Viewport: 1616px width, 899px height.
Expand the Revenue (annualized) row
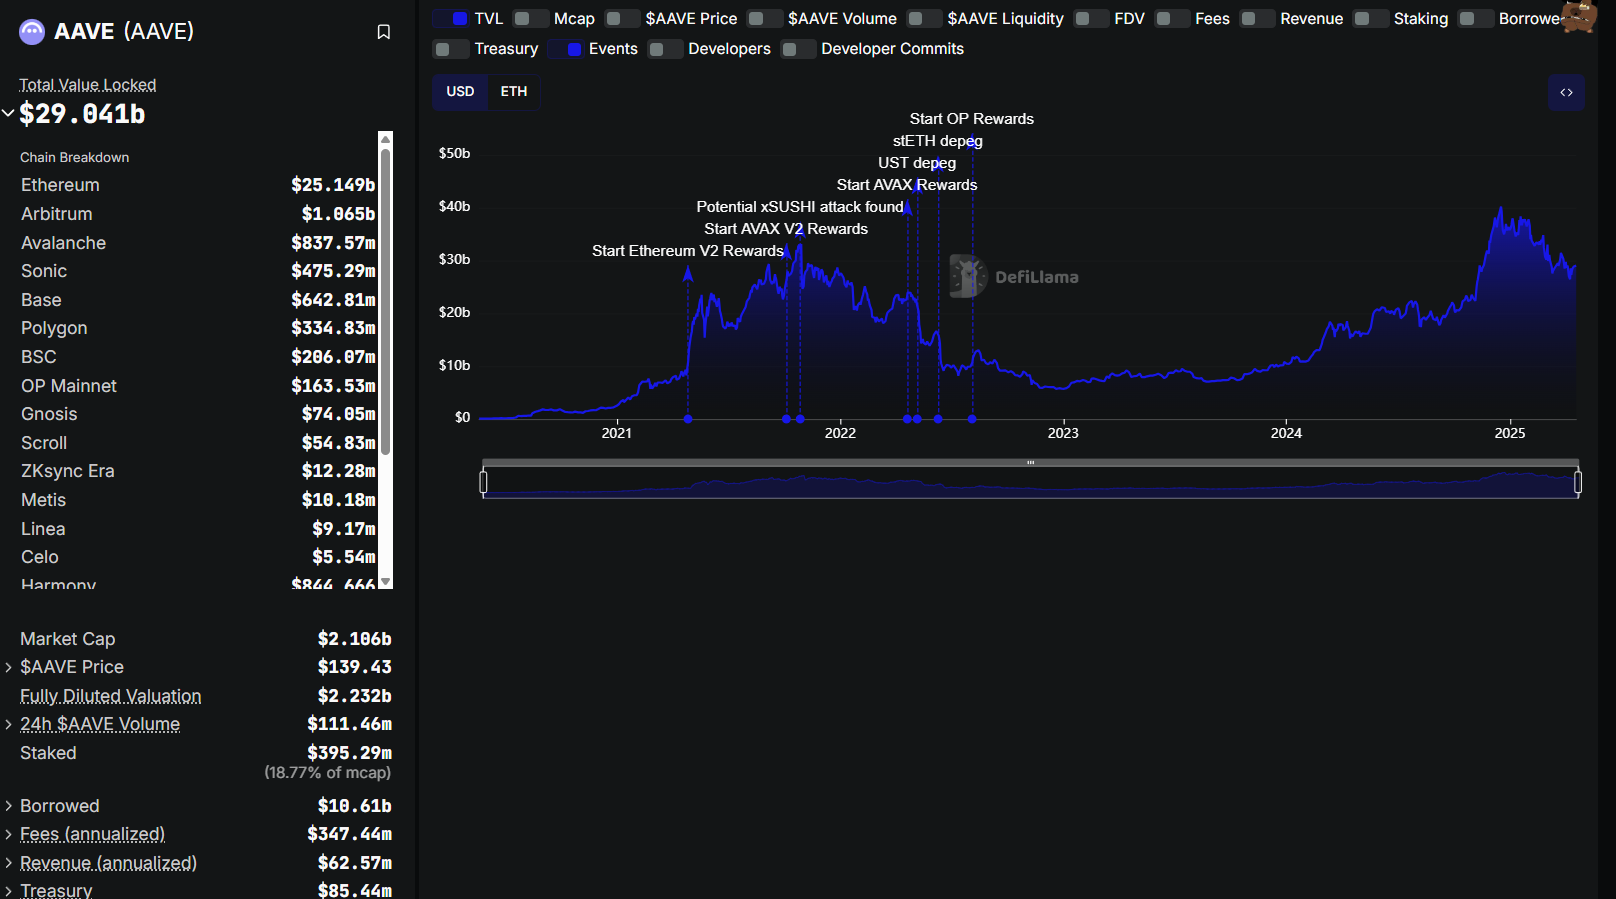coord(8,863)
